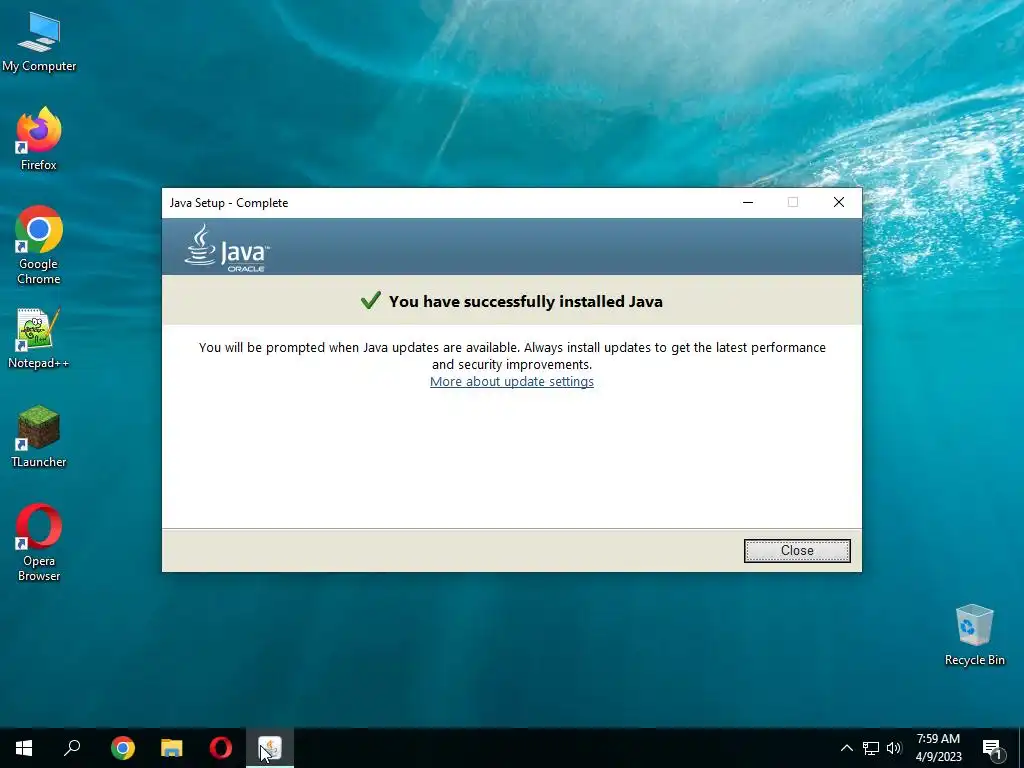The width and height of the screenshot is (1024, 768).
Task: Launch TLauncher from the desktop
Action: (x=39, y=436)
